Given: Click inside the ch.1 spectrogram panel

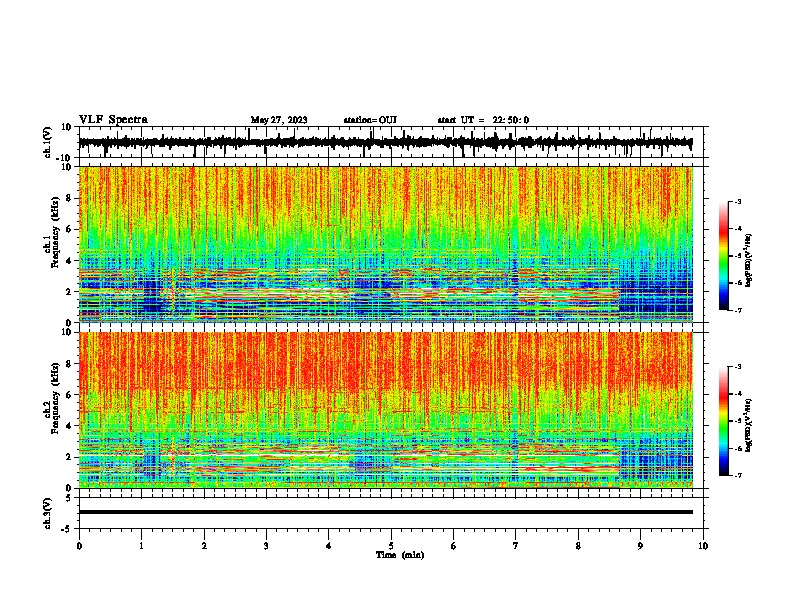Looking at the screenshot, I should pos(386,244).
